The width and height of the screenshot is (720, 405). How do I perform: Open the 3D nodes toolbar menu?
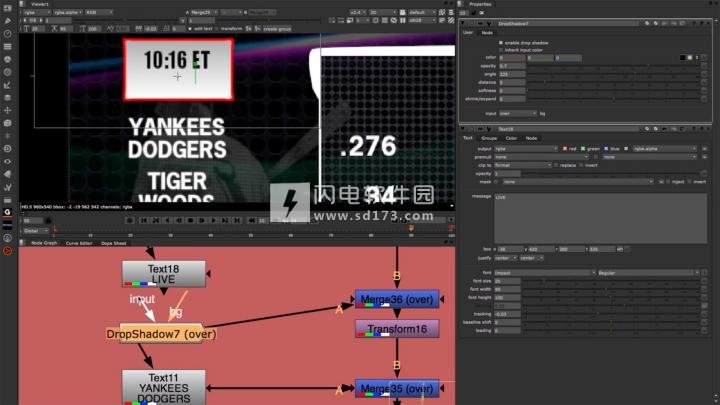coord(7,123)
